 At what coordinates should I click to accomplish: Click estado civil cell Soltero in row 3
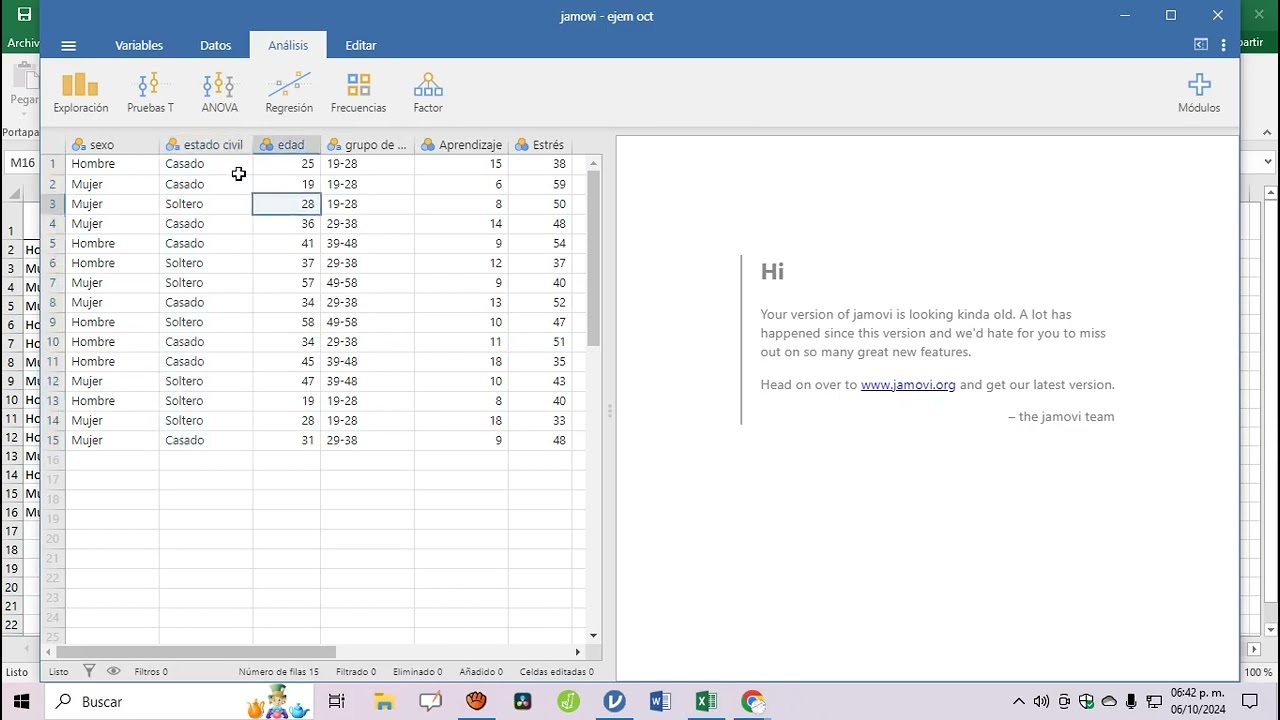pos(206,204)
